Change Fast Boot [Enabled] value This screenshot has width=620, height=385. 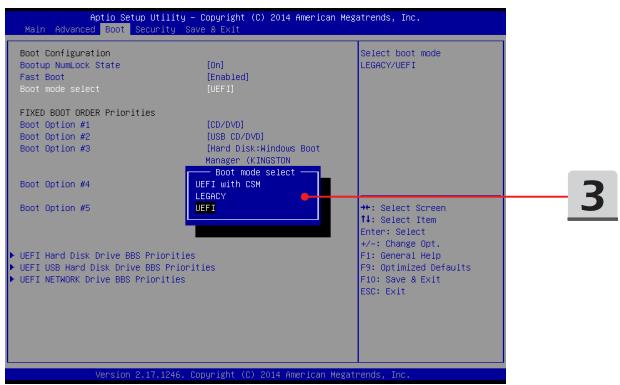coord(228,77)
